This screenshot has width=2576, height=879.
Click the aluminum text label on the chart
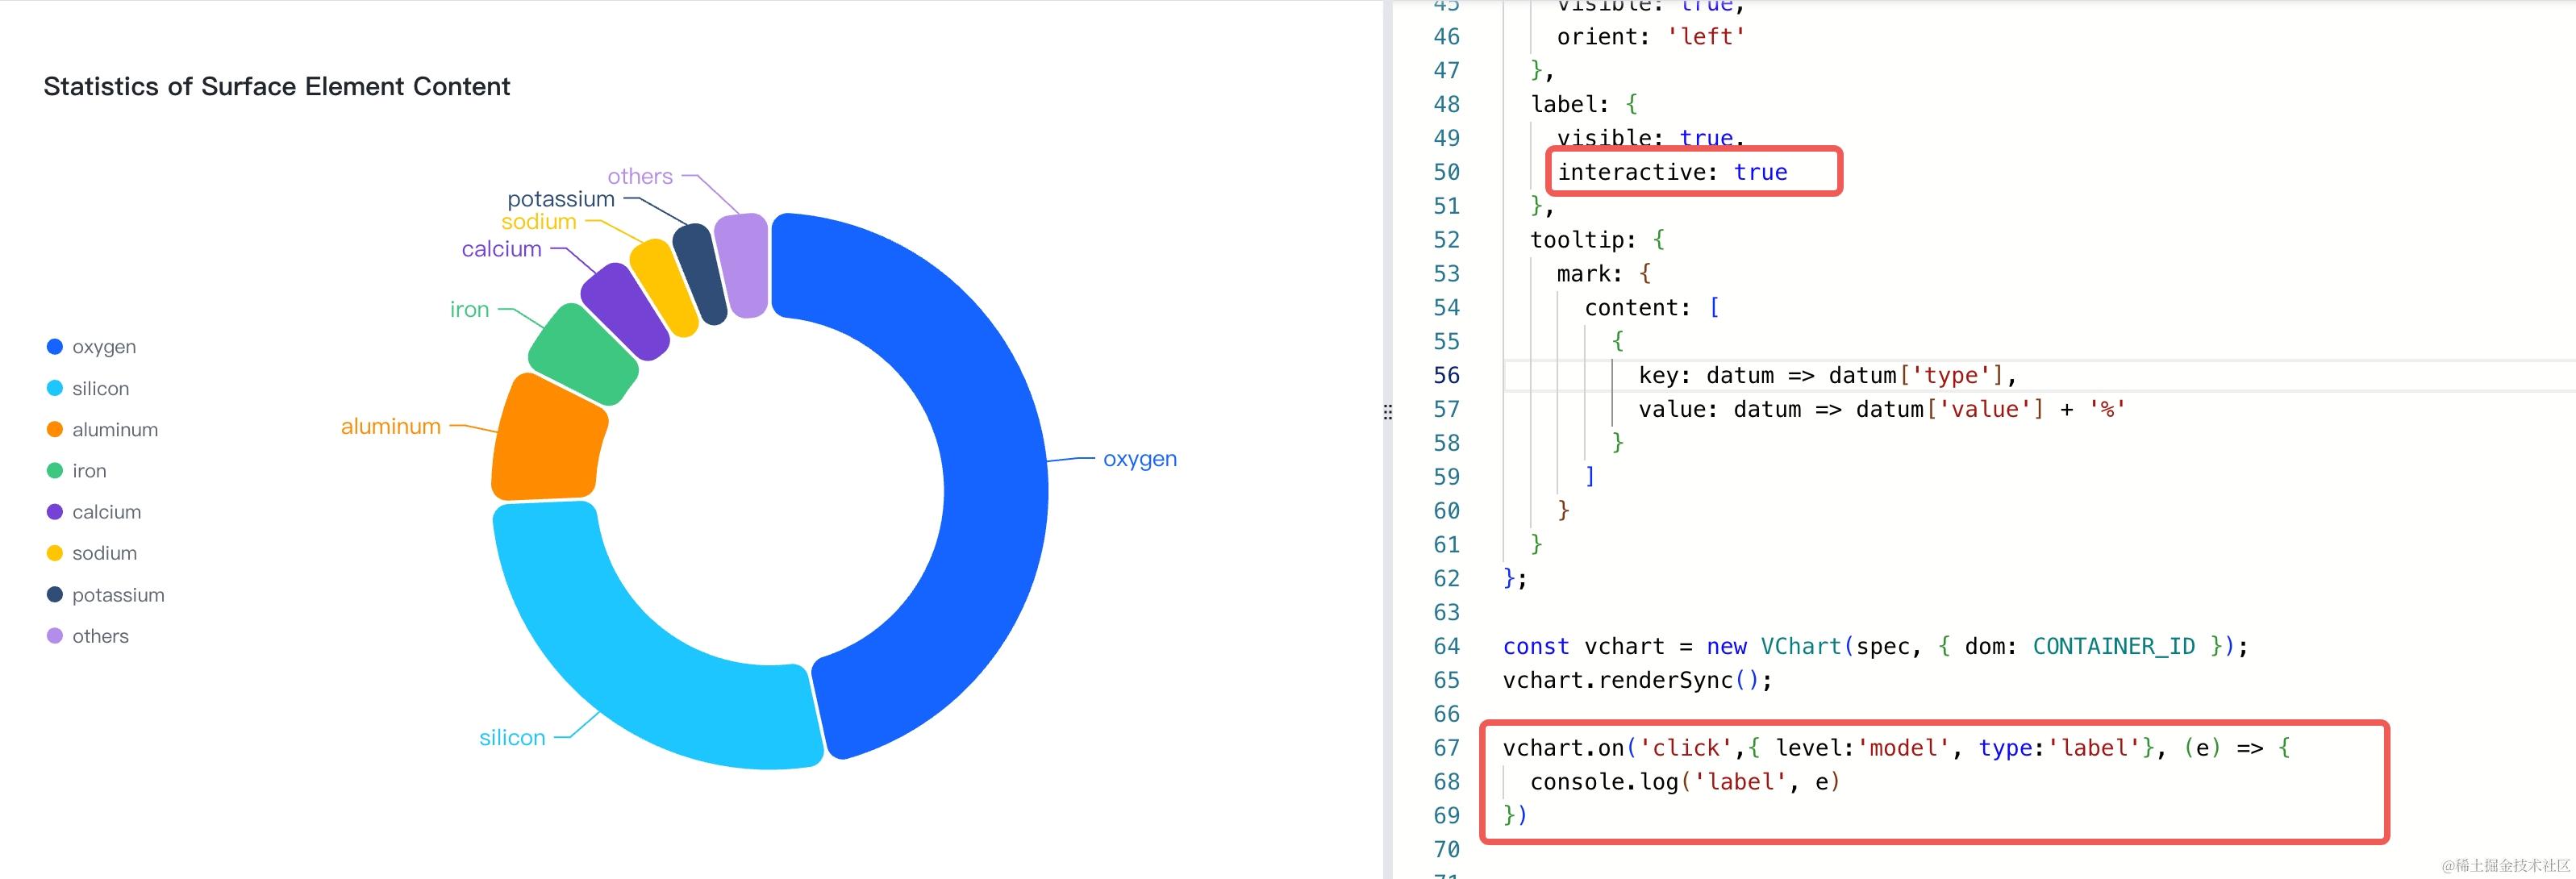tap(390, 427)
